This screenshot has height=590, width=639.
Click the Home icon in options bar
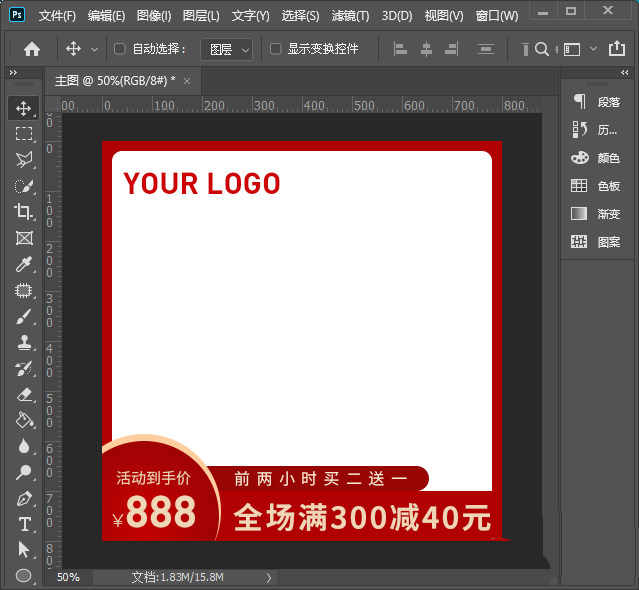pos(32,49)
